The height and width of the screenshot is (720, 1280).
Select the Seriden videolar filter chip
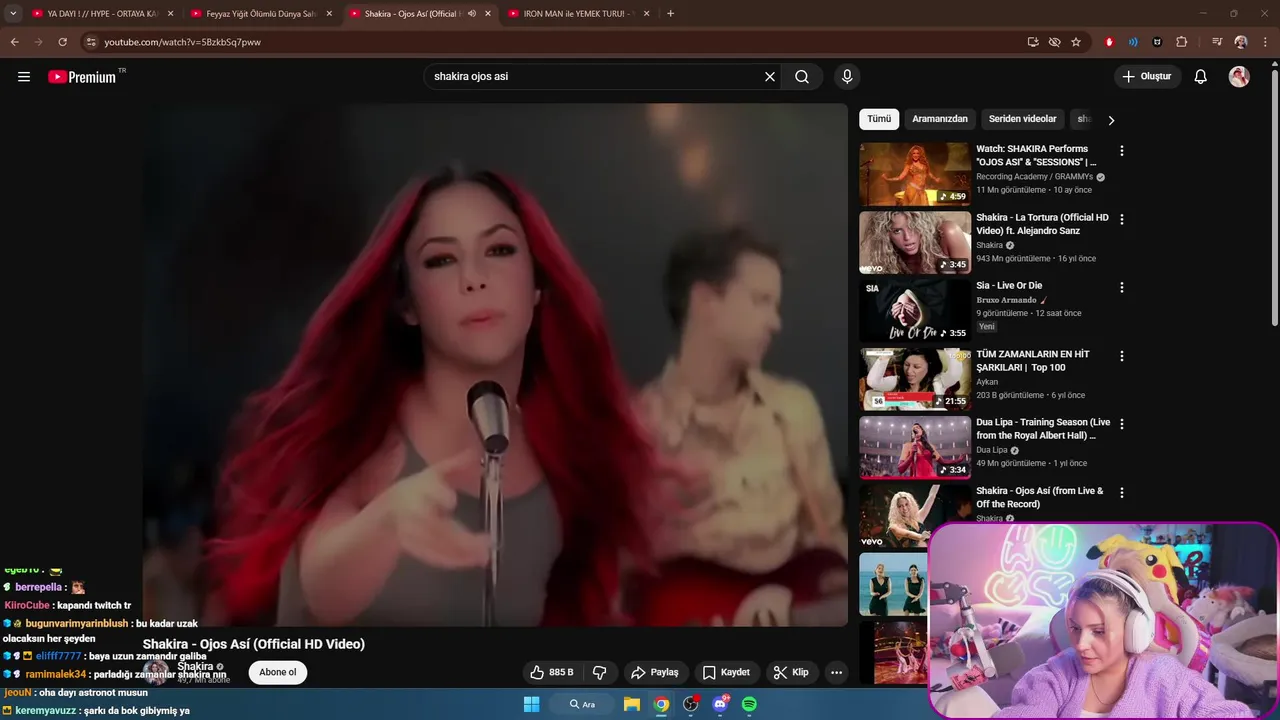click(x=1022, y=119)
